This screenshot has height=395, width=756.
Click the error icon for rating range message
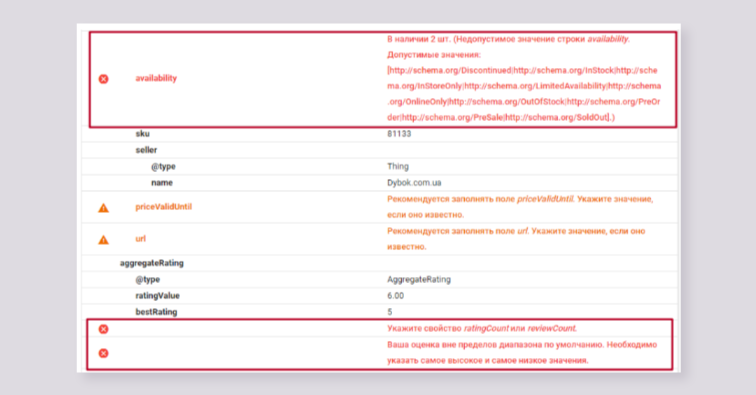pyautogui.click(x=103, y=353)
